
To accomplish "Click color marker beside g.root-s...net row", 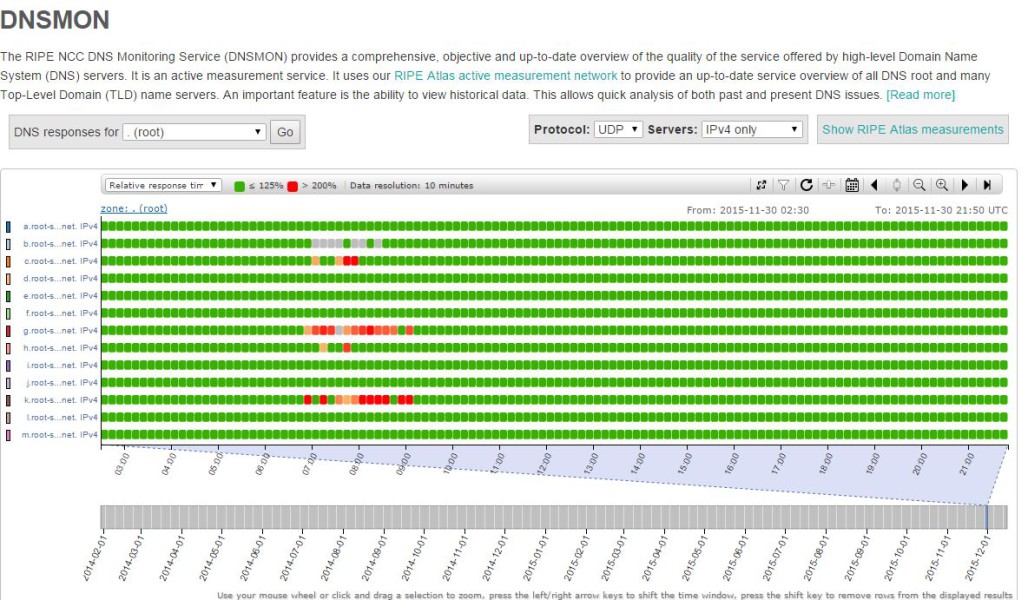I will (x=8, y=330).
